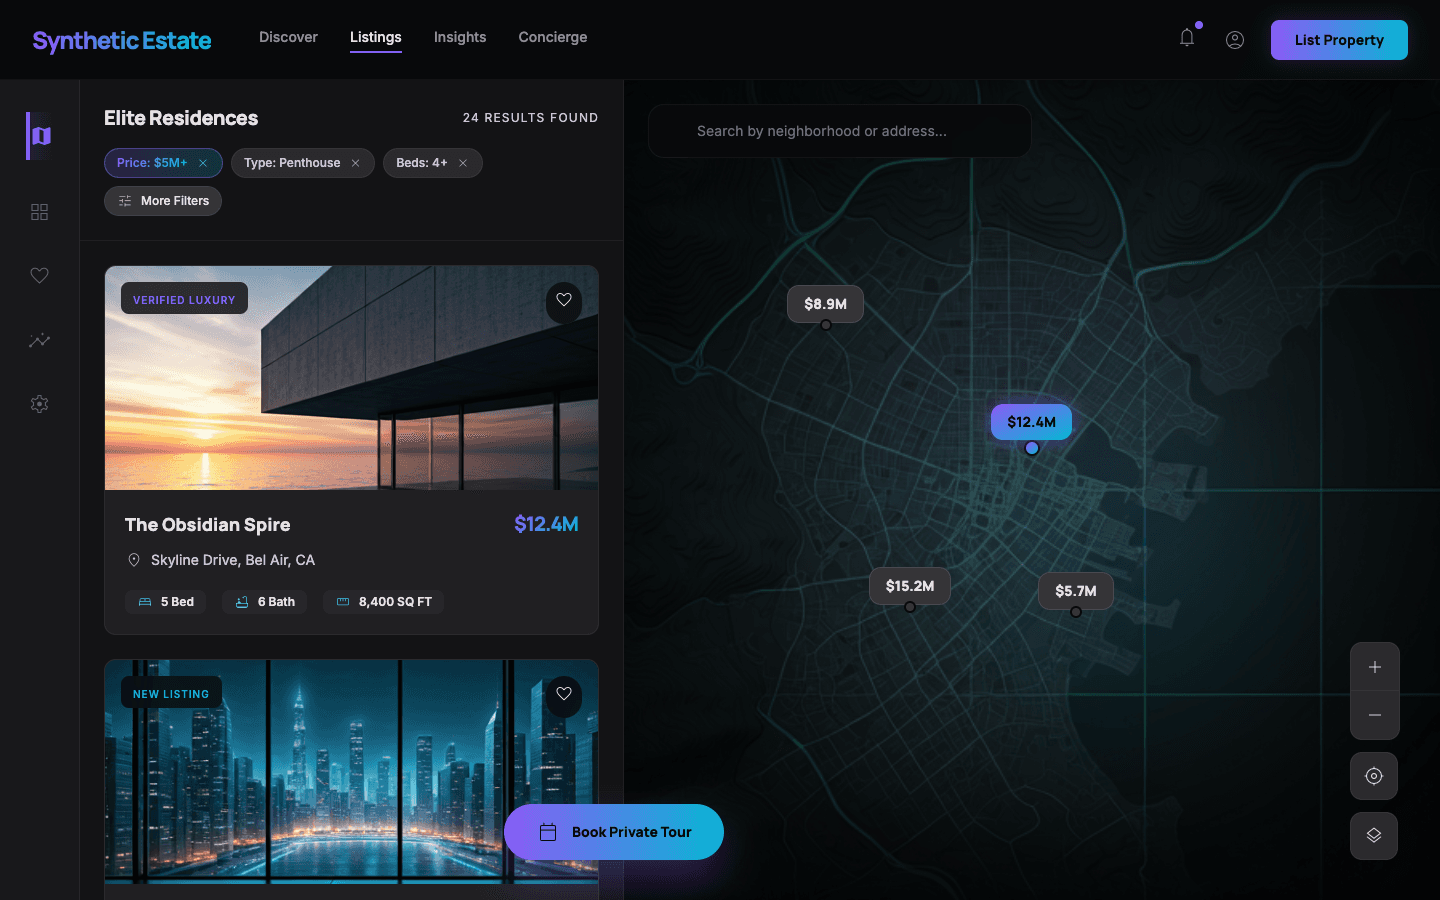Open settings gear in the sidebar
Screen dimensions: 1440x900
click(40, 404)
